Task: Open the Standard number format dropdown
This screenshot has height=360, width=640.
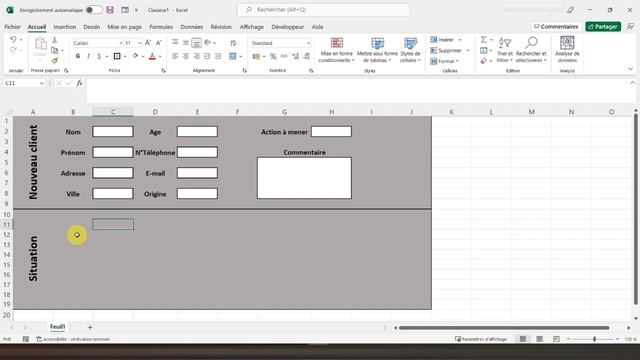Action: click(309, 43)
